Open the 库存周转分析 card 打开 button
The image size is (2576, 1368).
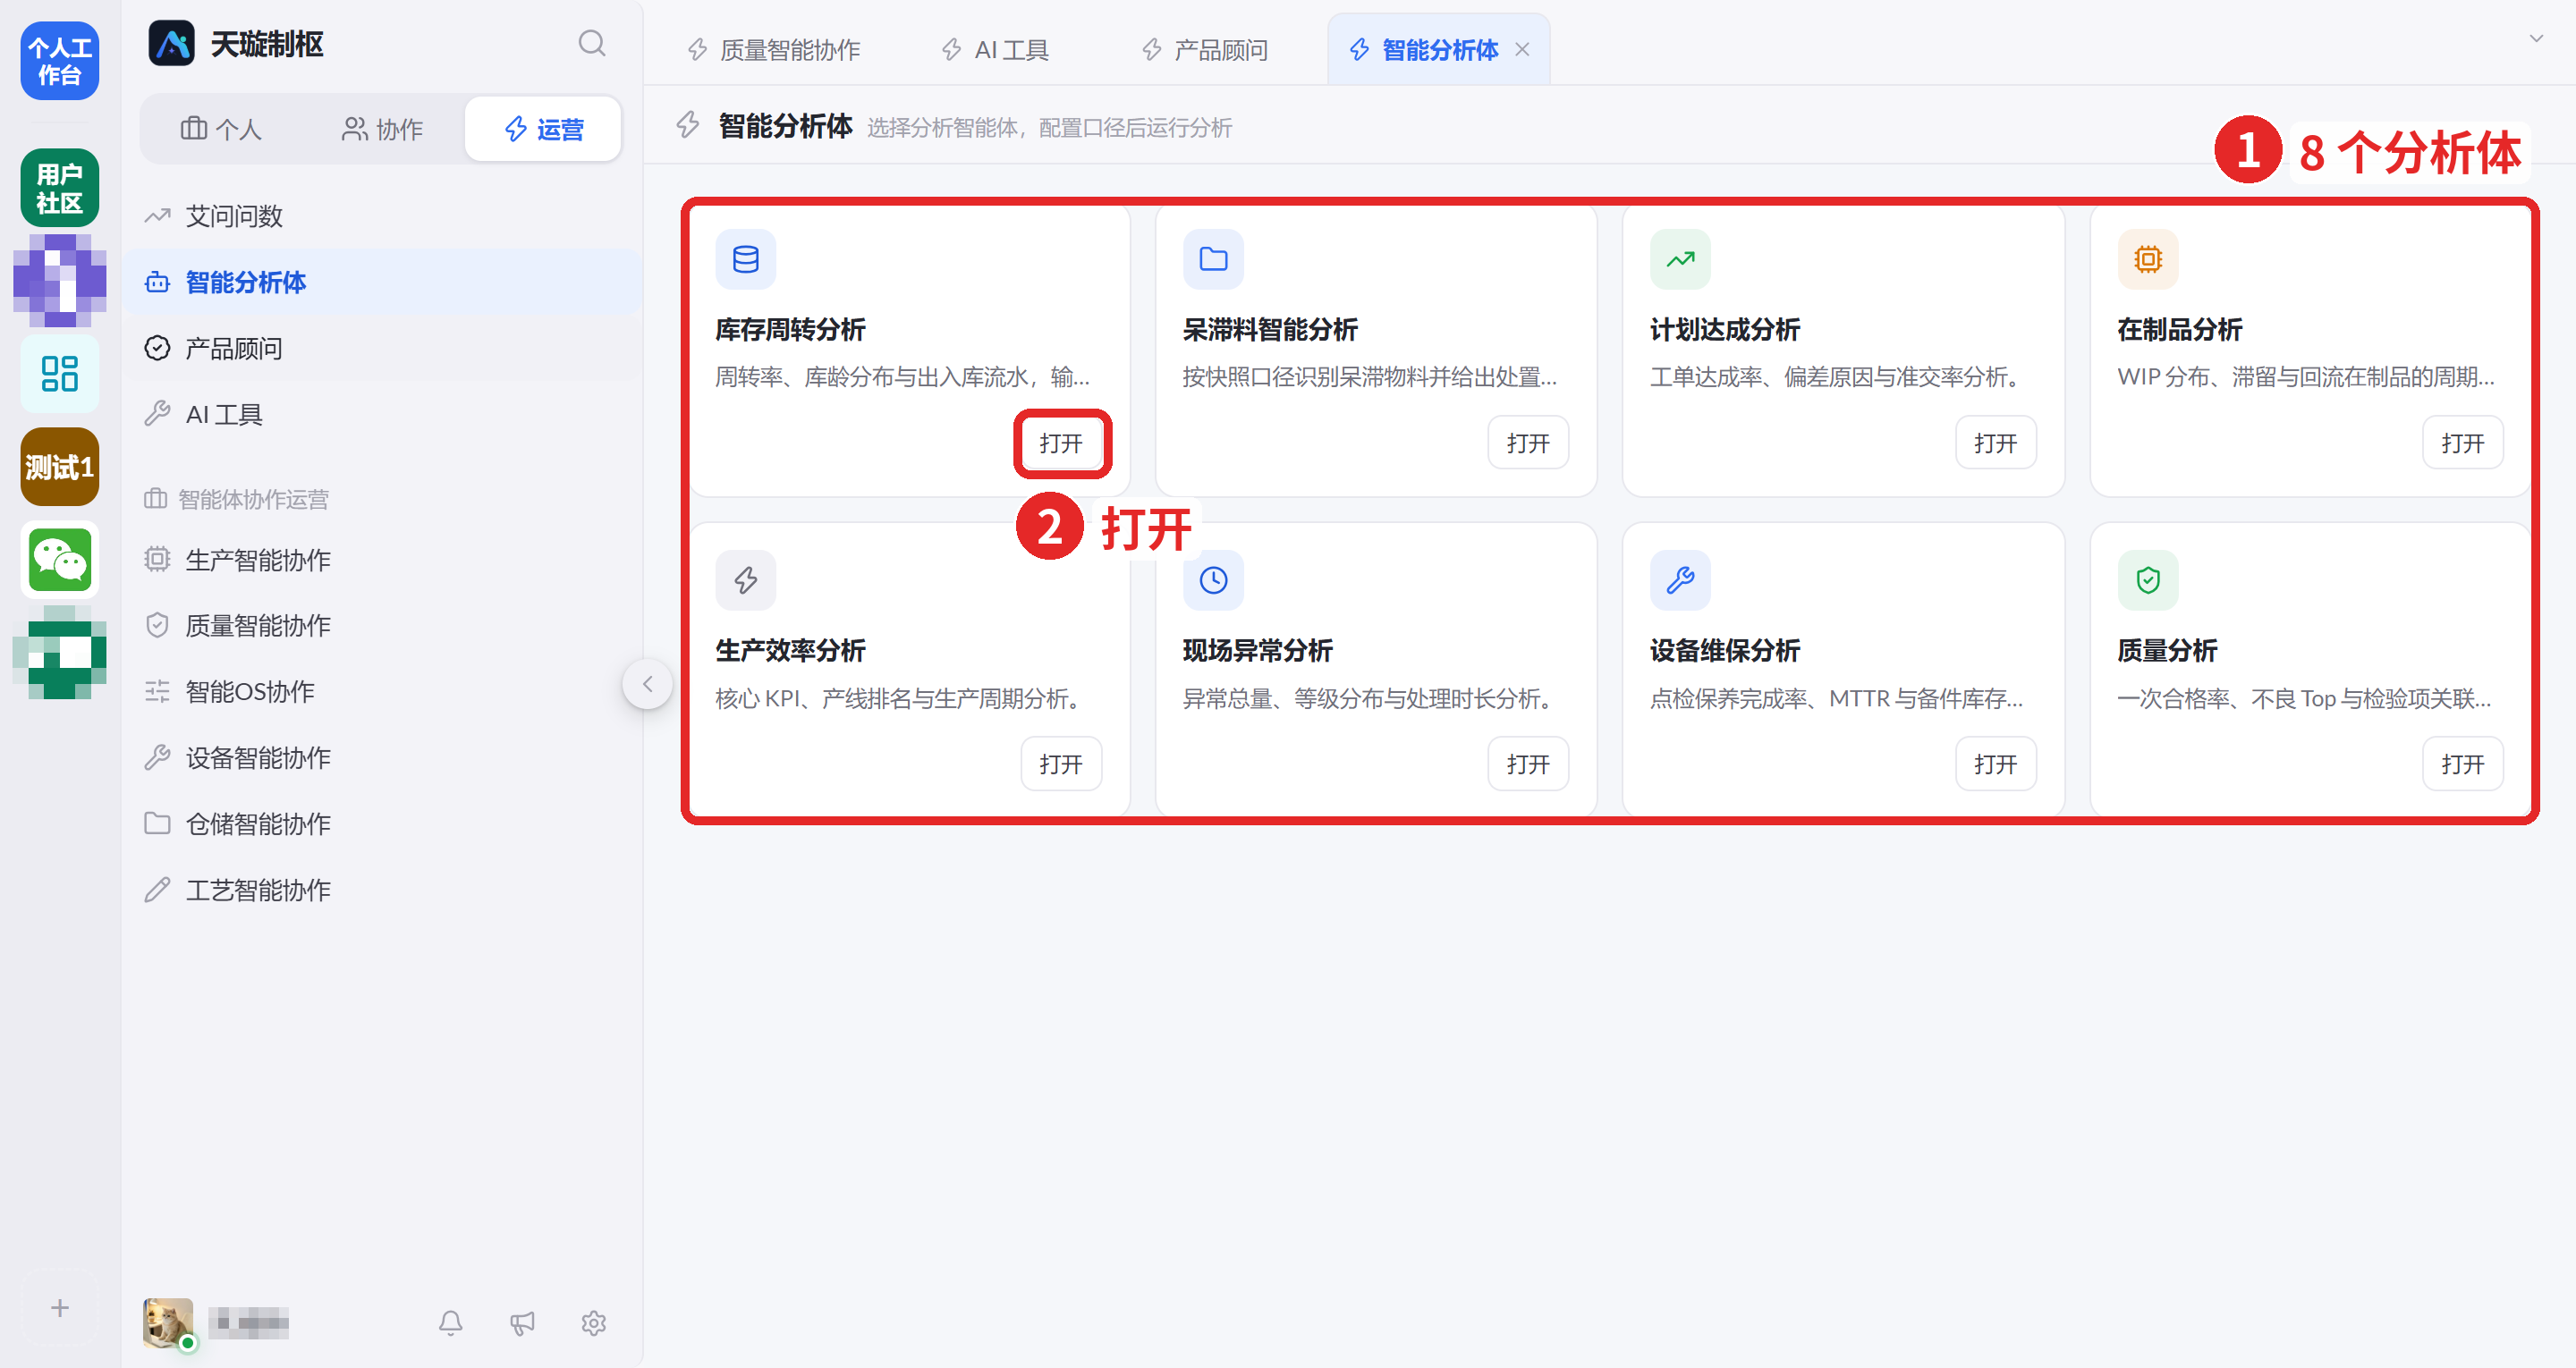click(1061, 443)
